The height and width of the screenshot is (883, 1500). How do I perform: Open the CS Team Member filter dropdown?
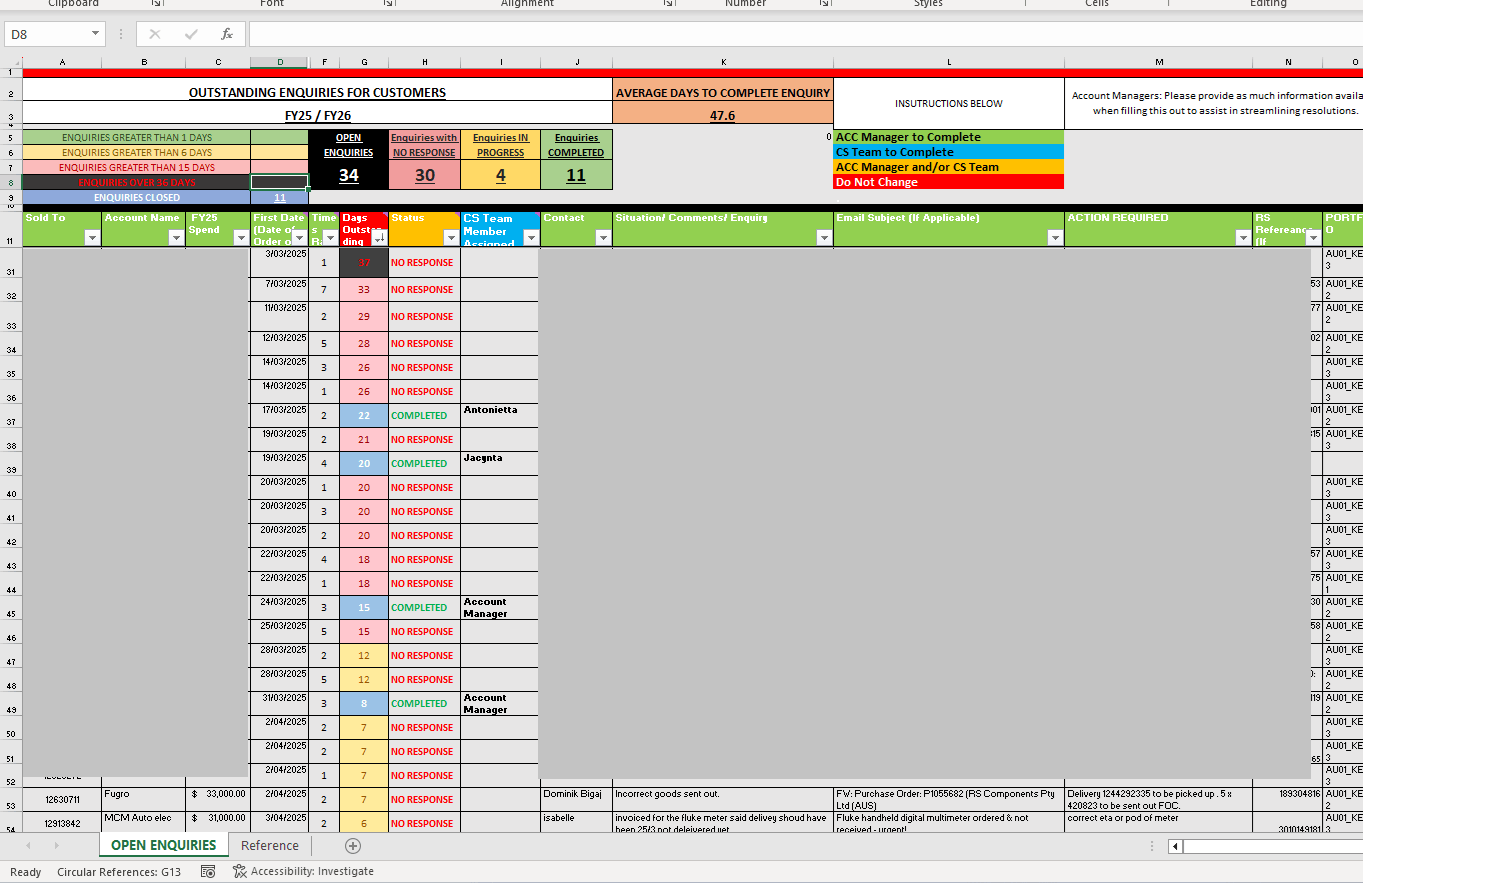coord(531,238)
